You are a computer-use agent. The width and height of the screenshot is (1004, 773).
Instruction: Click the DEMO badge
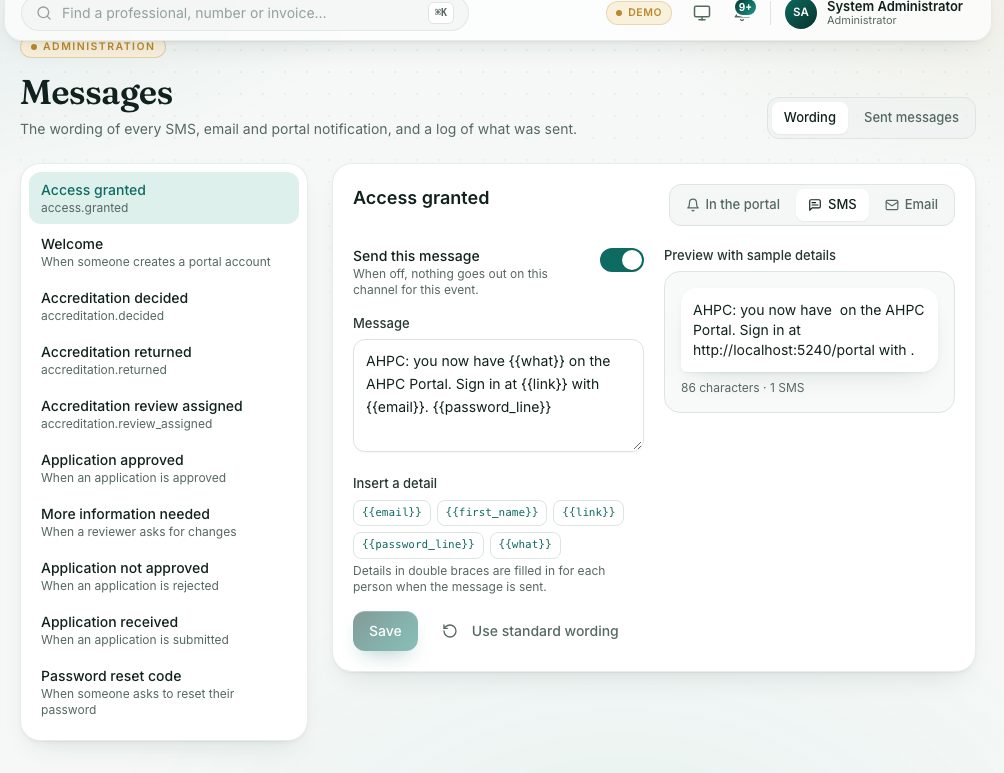(638, 13)
